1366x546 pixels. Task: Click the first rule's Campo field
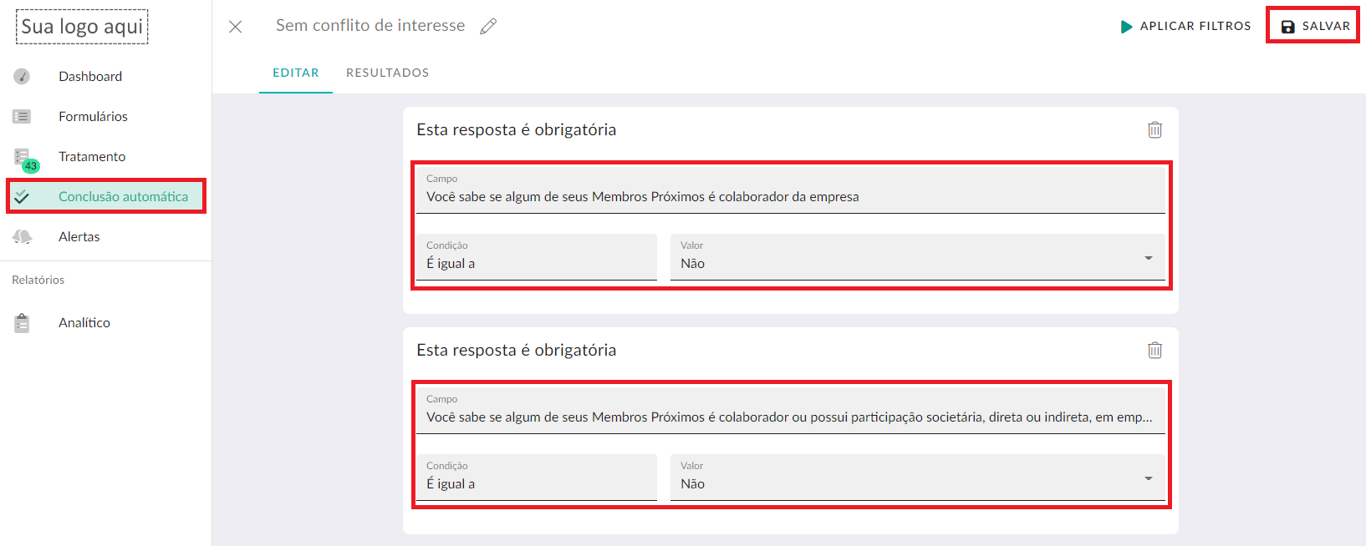(x=790, y=191)
